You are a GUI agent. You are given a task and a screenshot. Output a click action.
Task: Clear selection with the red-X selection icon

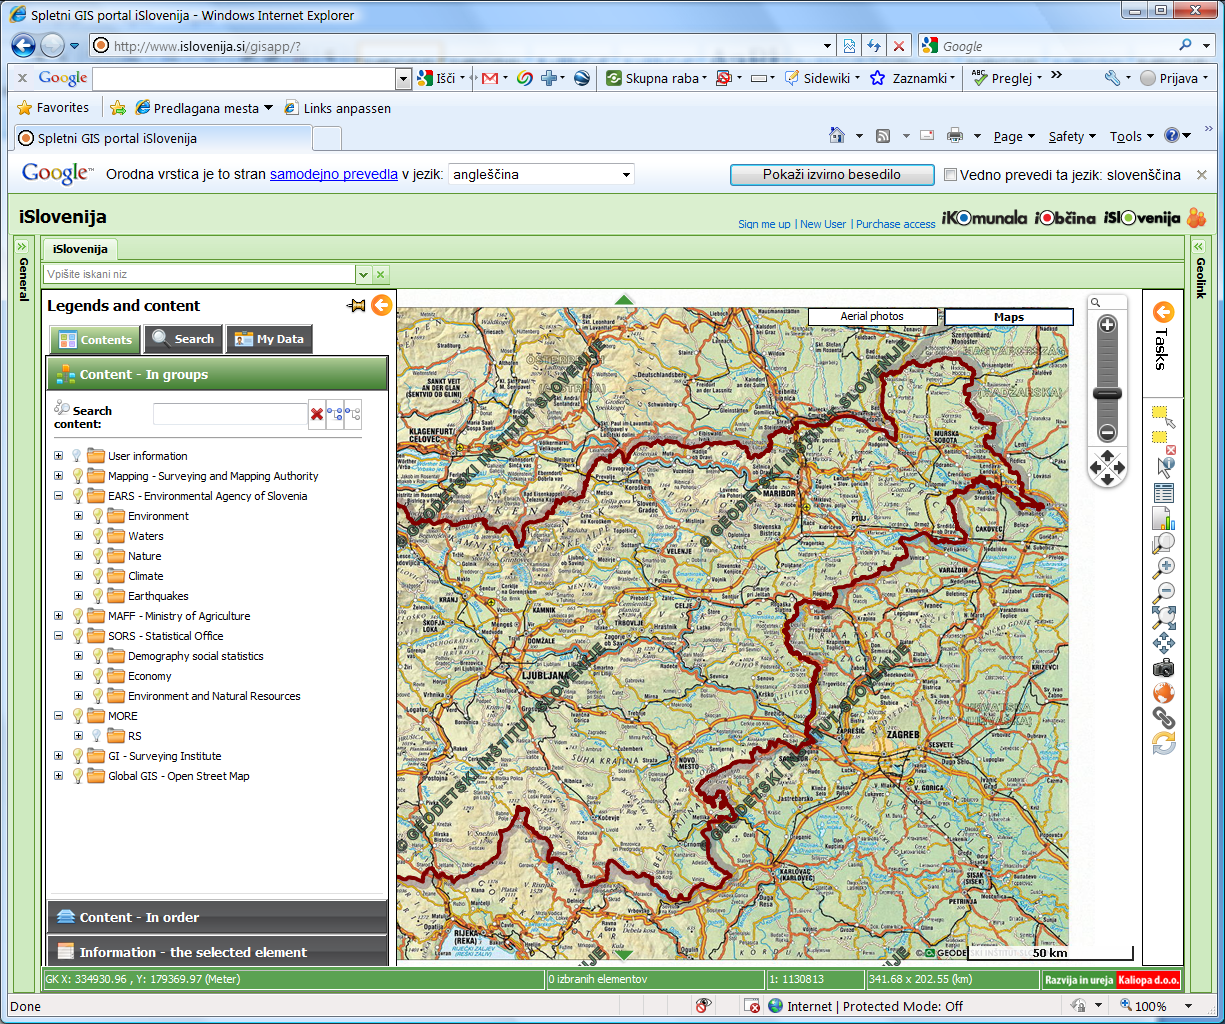click(x=1163, y=442)
